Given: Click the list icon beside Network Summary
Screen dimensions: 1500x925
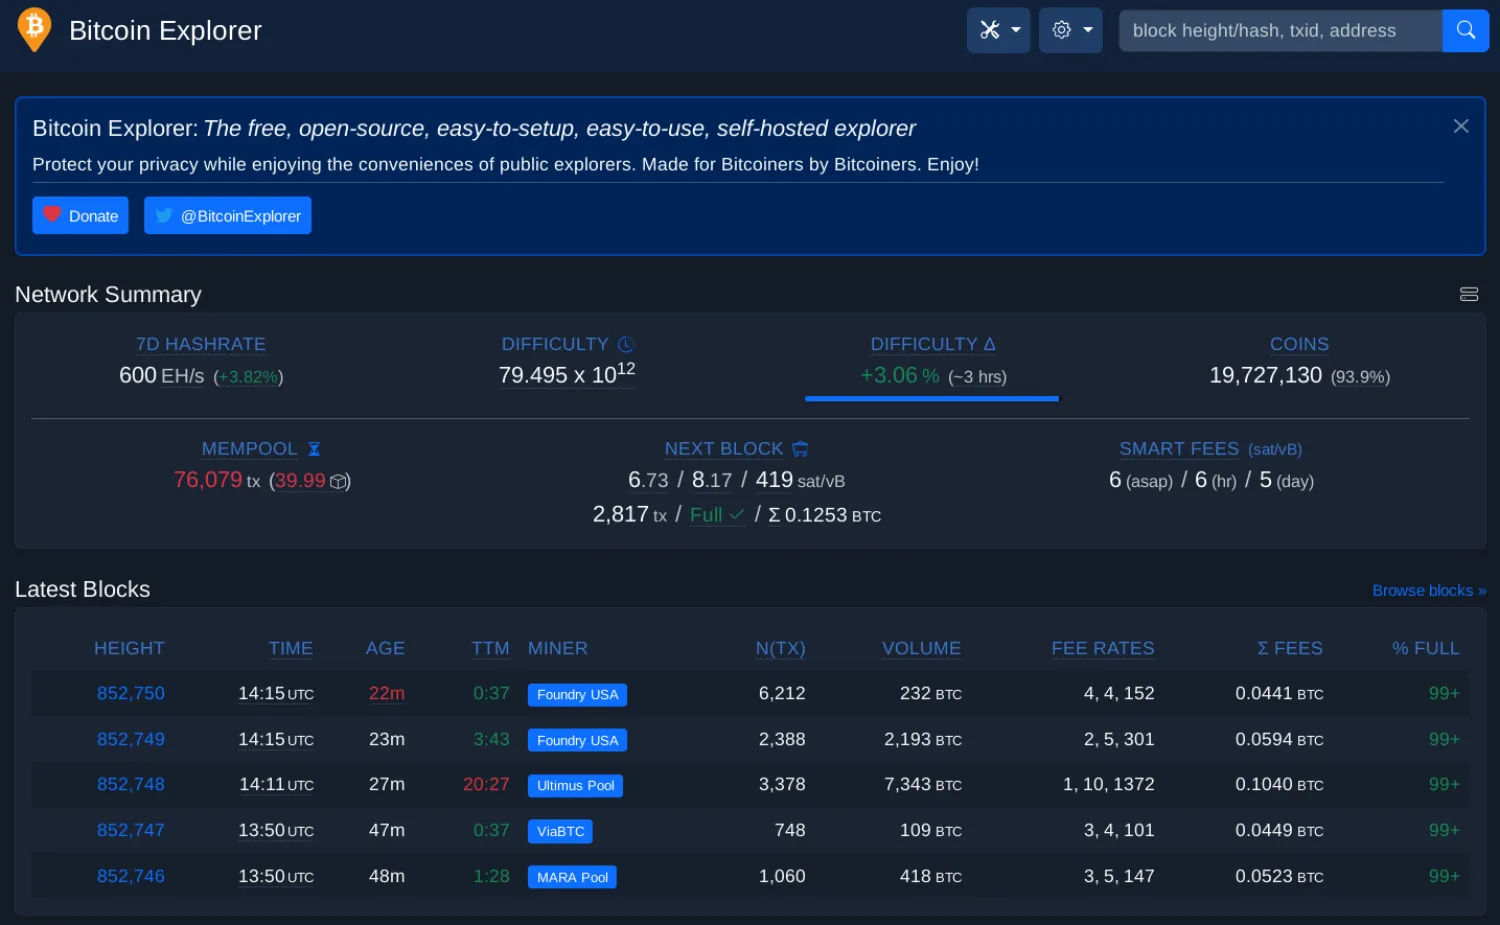Looking at the screenshot, I should point(1468,294).
